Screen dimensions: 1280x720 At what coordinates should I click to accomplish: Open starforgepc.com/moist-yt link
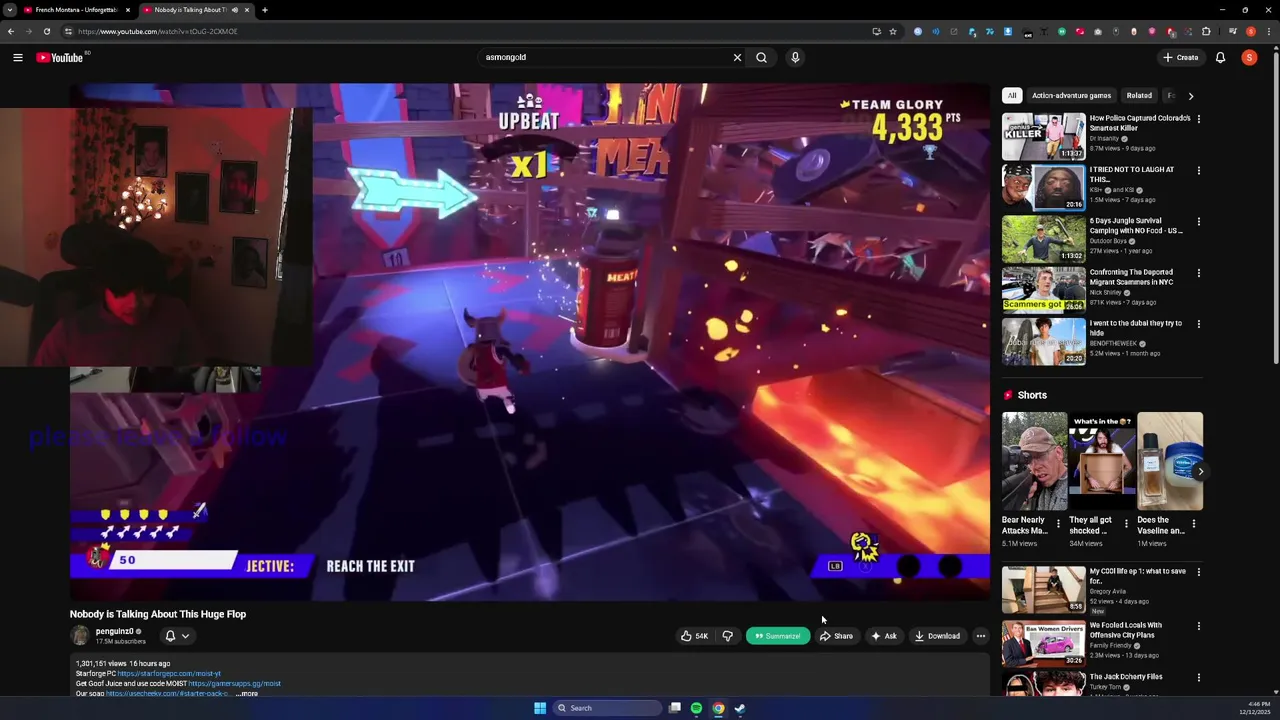tap(169, 674)
